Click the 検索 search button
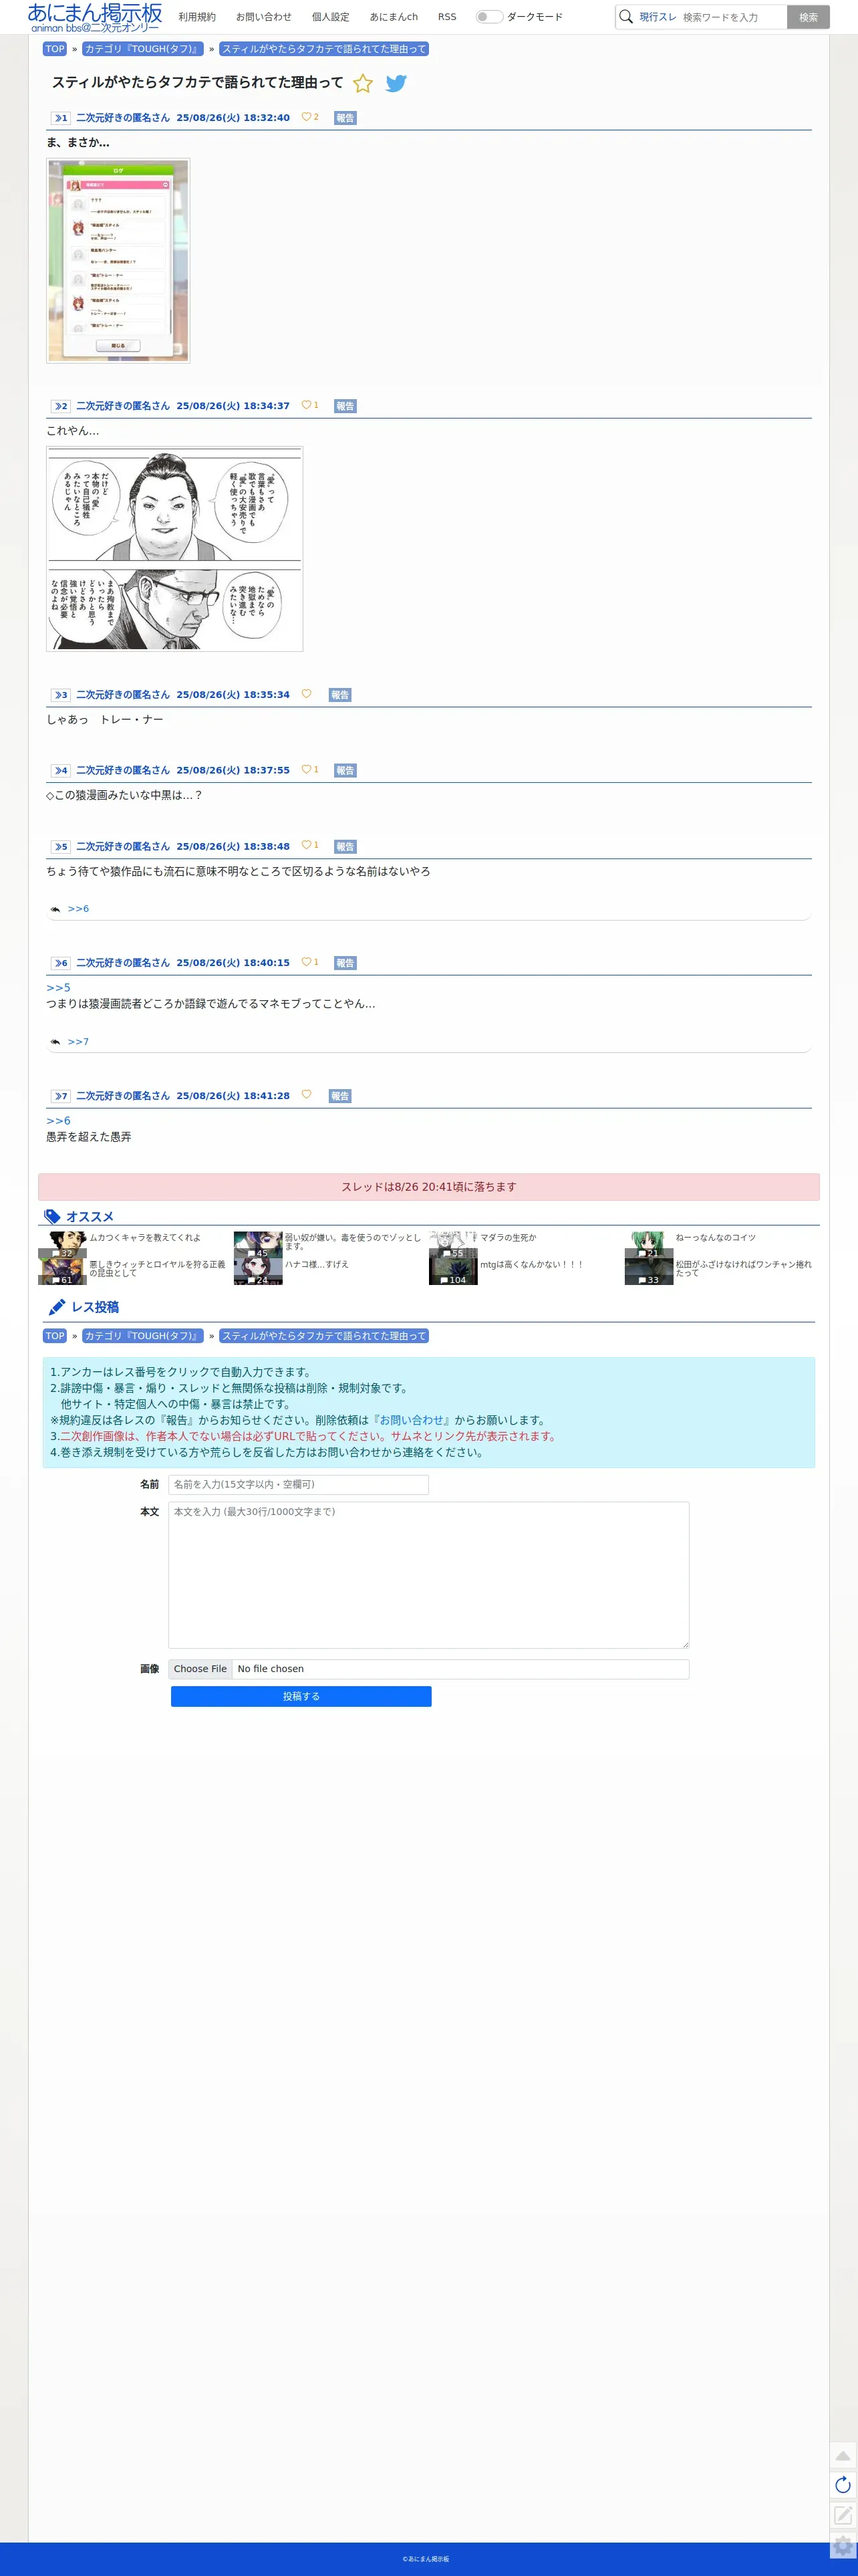 [x=808, y=17]
